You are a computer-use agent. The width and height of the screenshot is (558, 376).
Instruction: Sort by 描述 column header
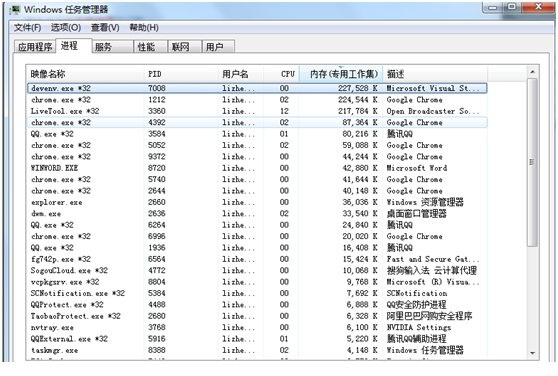click(435, 74)
